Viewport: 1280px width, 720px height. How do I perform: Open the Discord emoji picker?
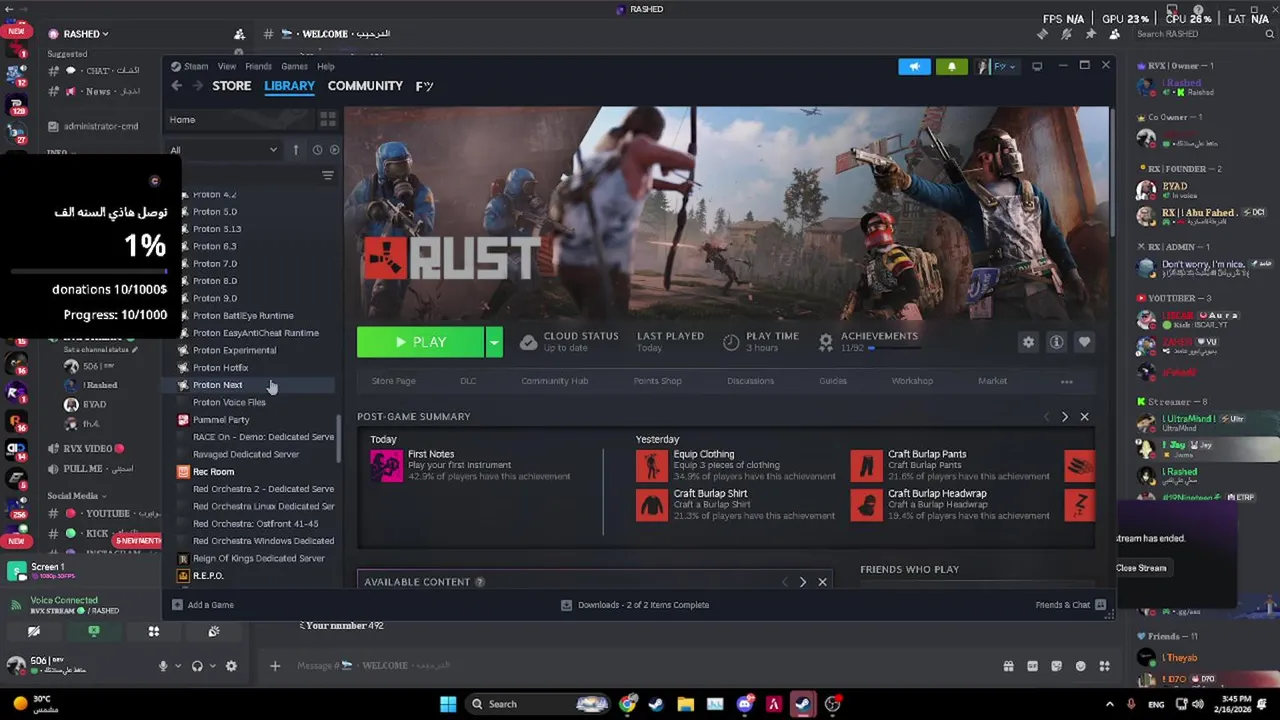click(1080, 666)
